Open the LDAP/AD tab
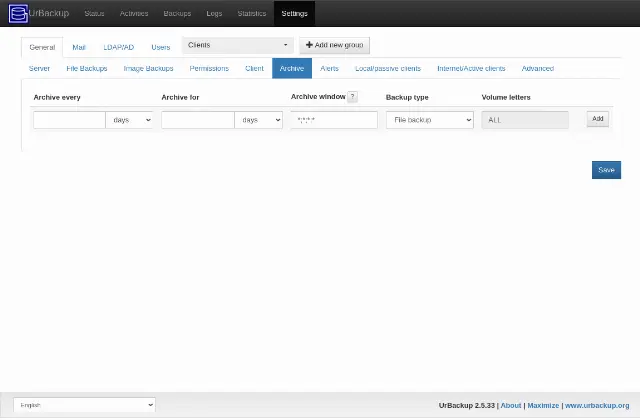This screenshot has height=420, width=640. click(119, 47)
